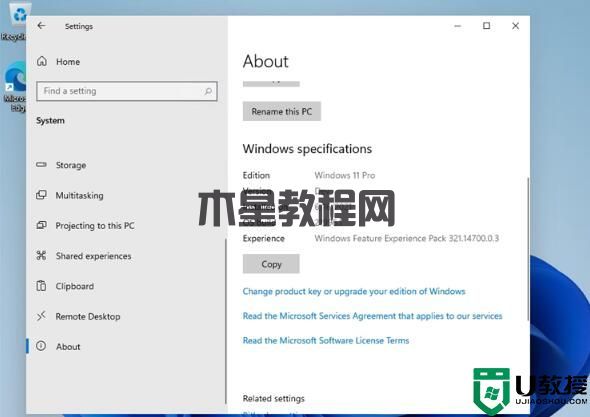The image size is (590, 417).
Task: Minimize the Settings window
Action: pos(458,26)
